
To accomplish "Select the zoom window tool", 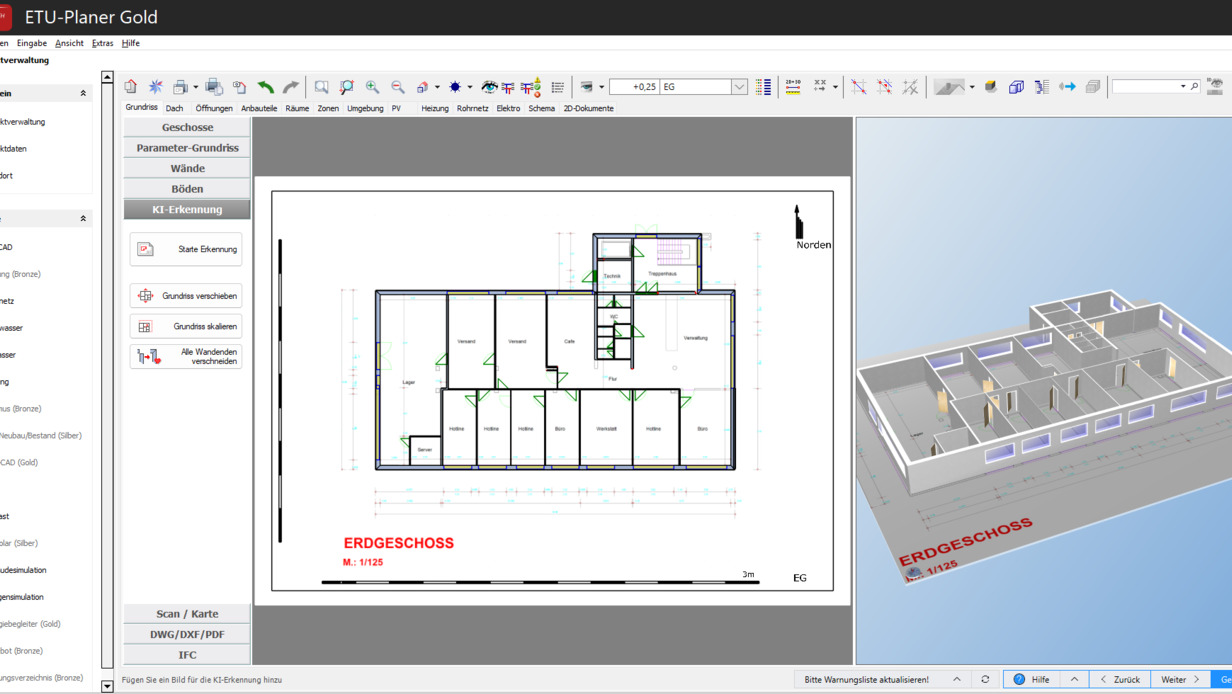I will point(321,87).
